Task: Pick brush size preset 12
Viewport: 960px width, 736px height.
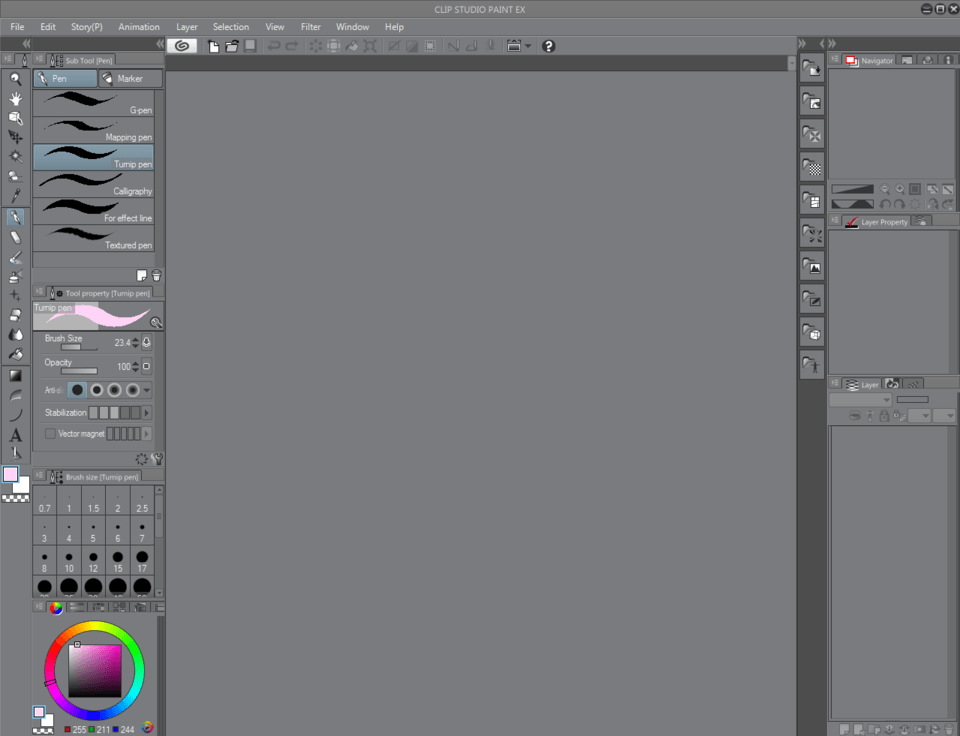Action: 93,561
